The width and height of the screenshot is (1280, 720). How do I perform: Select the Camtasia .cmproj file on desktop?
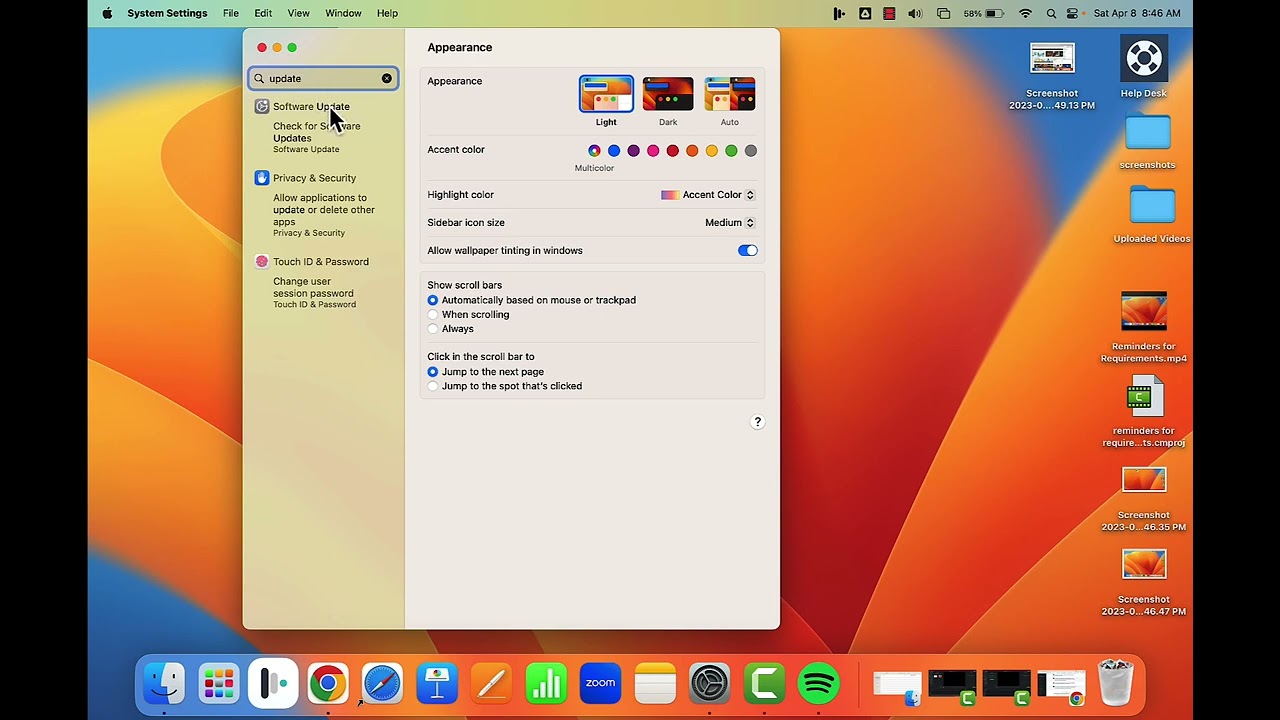pos(1144,411)
